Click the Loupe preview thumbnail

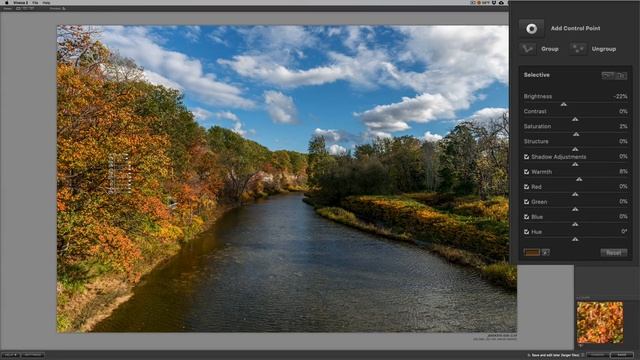(600, 322)
